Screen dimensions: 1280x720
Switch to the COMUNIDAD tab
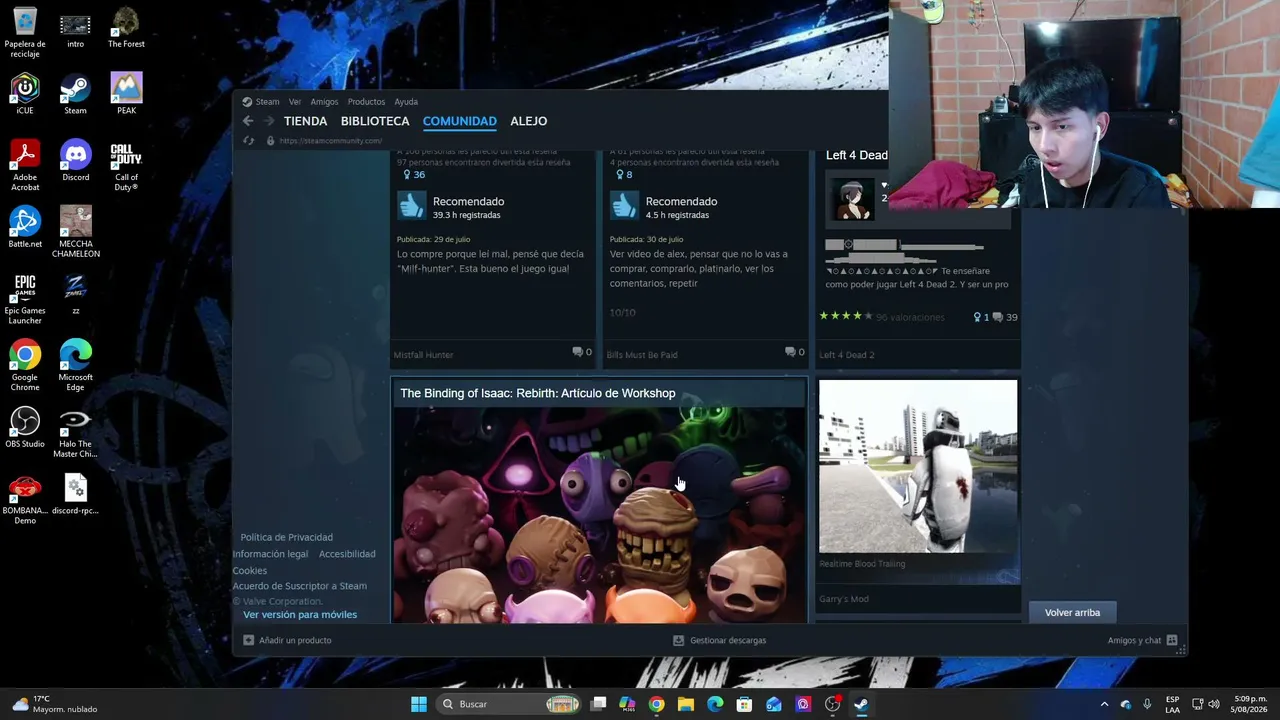coord(460,121)
